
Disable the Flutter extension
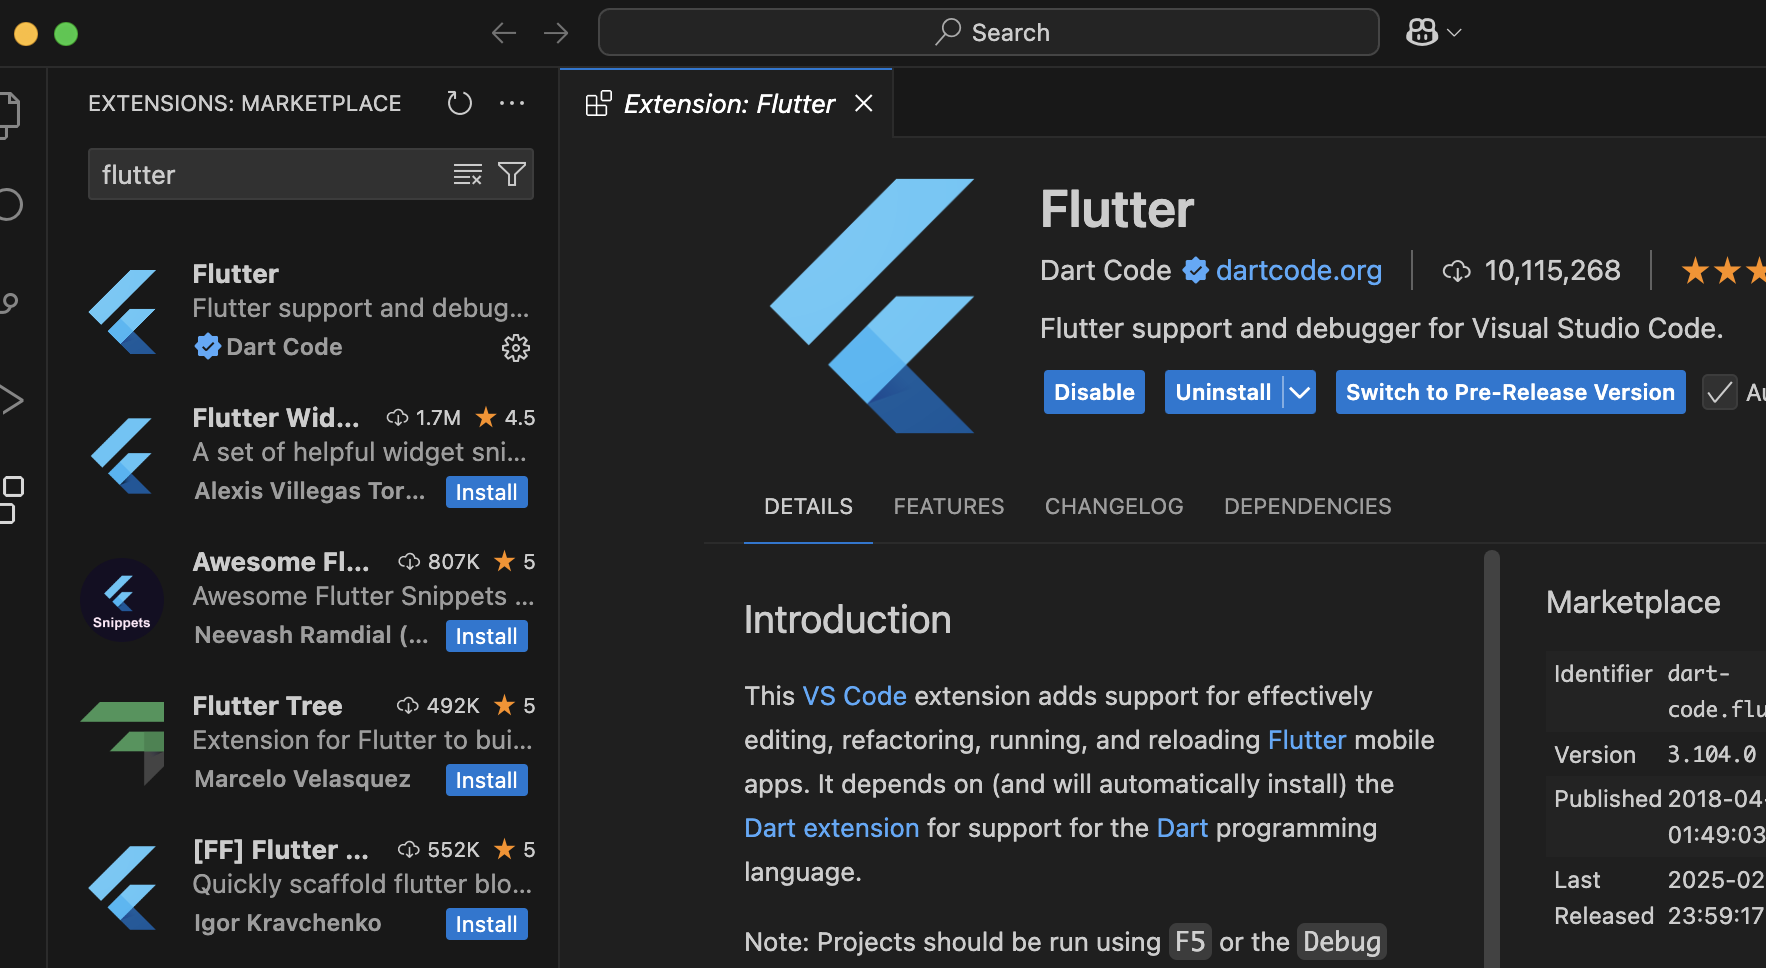click(1094, 392)
